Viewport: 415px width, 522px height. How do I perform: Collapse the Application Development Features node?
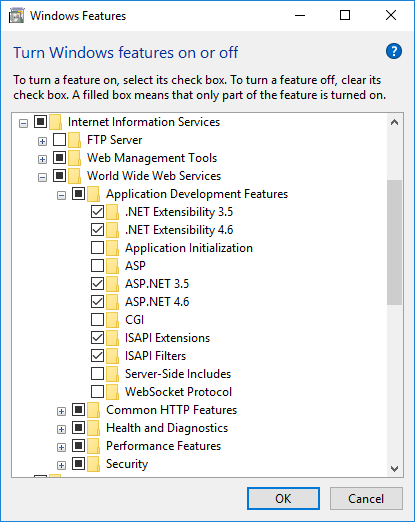pos(61,195)
